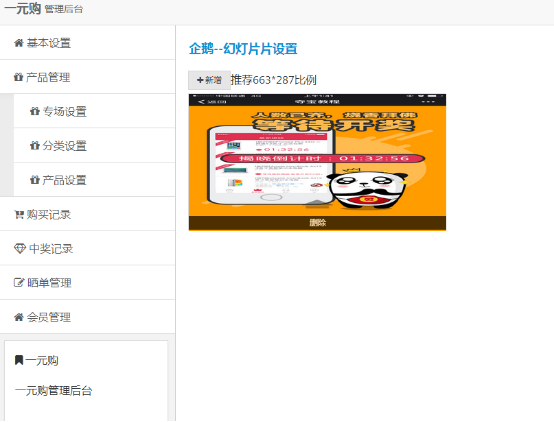Open 会员管理 in the sidebar
Image resolution: width=554 pixels, height=422 pixels.
(88, 317)
